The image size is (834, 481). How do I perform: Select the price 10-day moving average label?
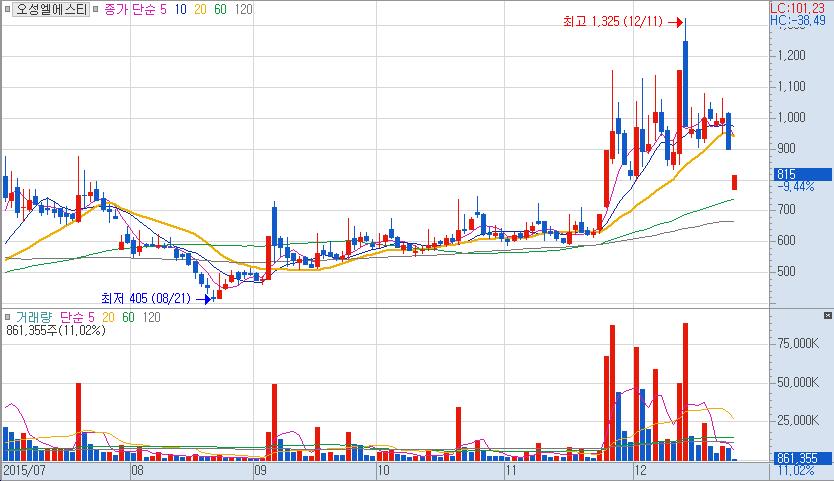[180, 9]
